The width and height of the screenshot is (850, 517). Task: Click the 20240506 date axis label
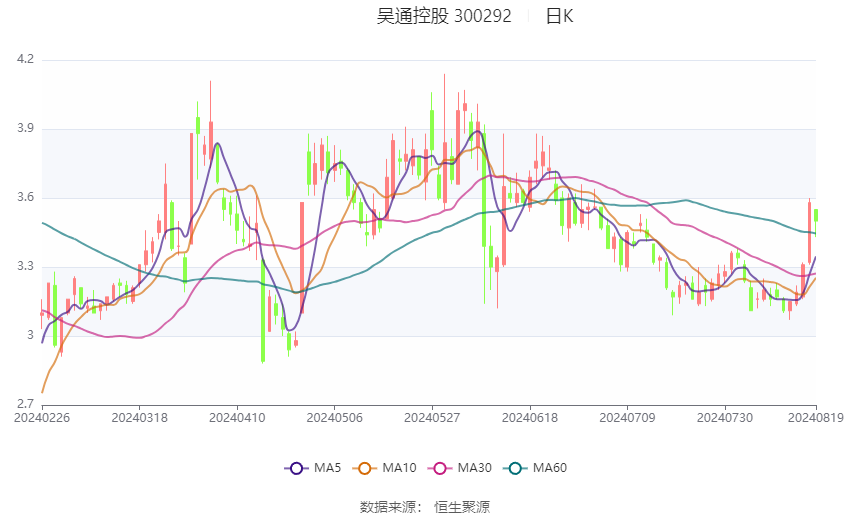pyautogui.click(x=334, y=418)
